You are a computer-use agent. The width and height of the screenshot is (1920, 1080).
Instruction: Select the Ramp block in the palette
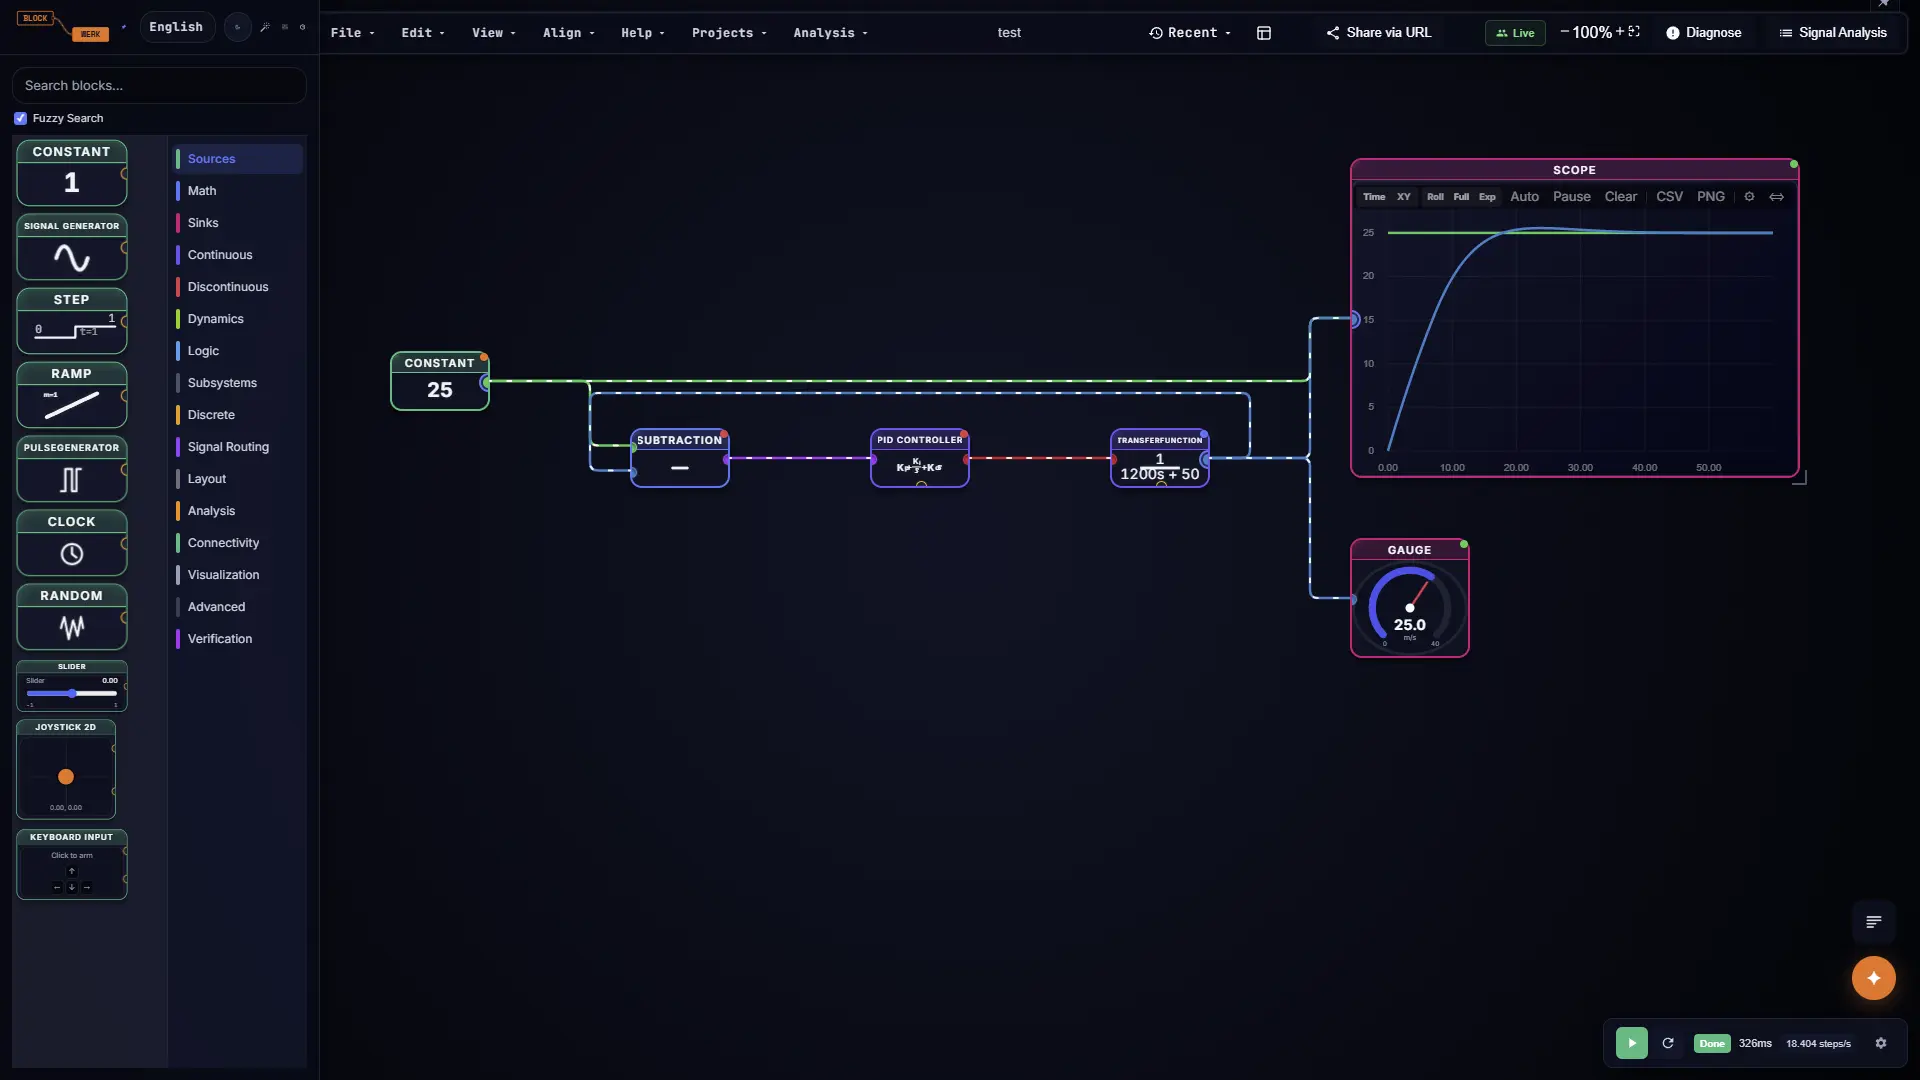tap(71, 395)
